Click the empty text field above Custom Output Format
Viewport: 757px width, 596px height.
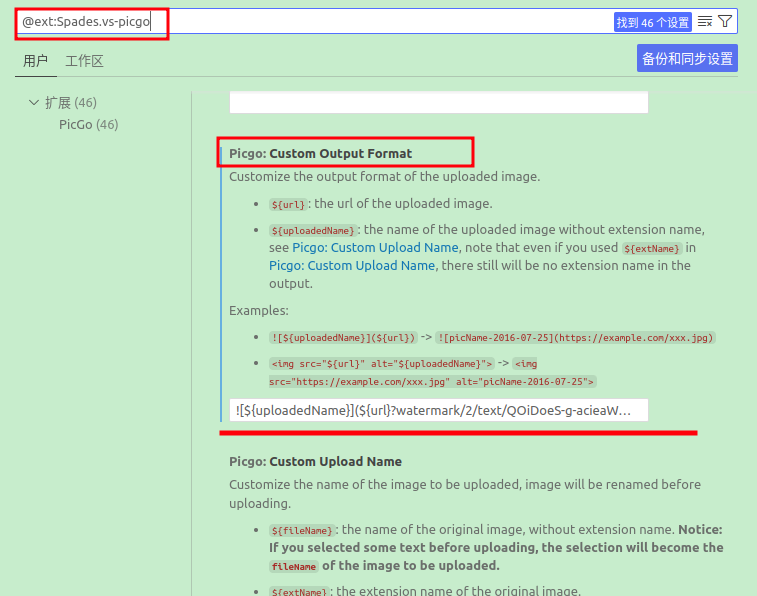coord(438,102)
